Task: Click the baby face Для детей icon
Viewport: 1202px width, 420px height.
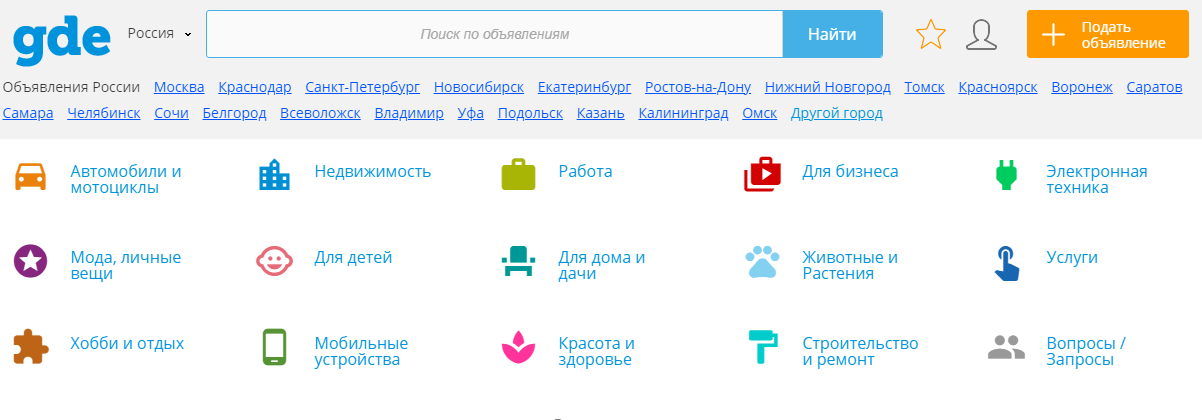Action: click(x=274, y=262)
